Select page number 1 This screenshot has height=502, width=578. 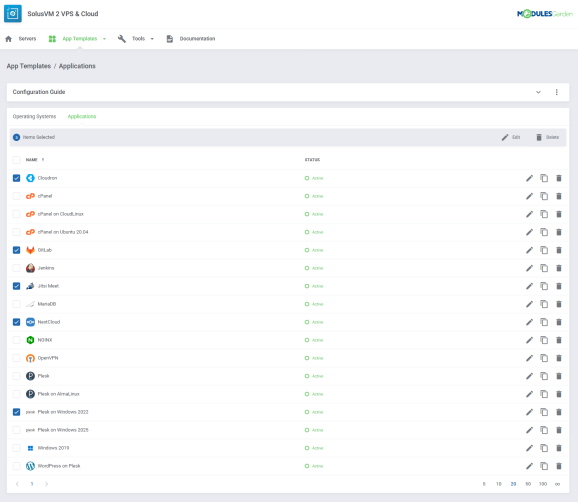click(32, 484)
